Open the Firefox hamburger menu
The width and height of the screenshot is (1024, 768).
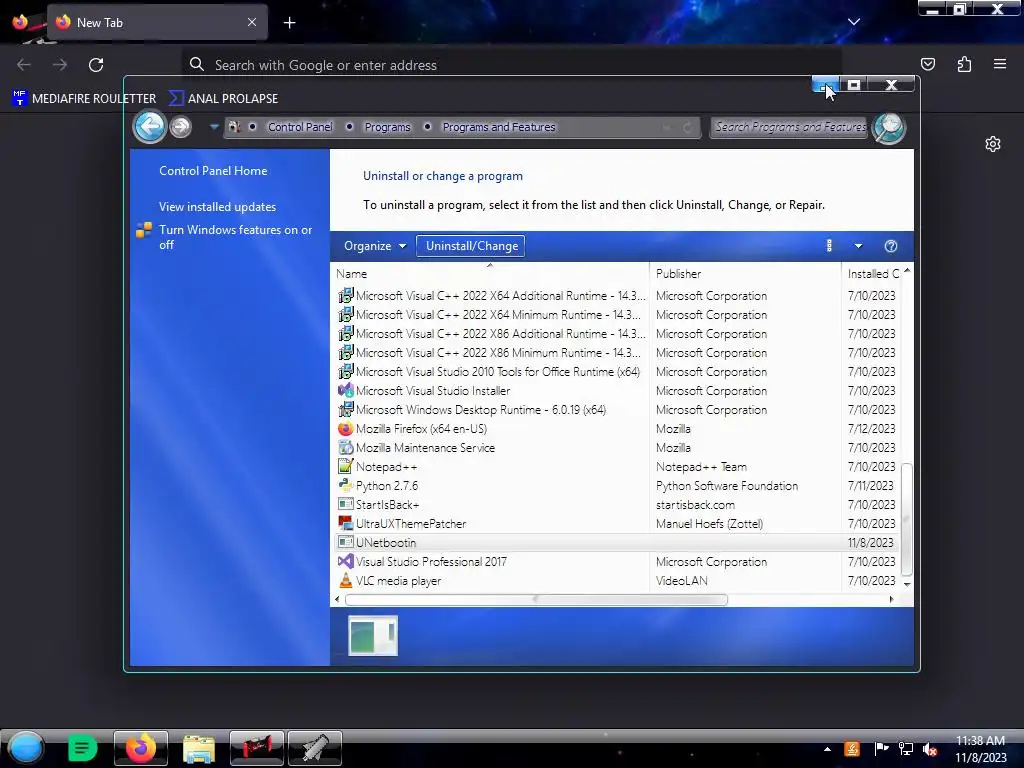(x=1000, y=64)
